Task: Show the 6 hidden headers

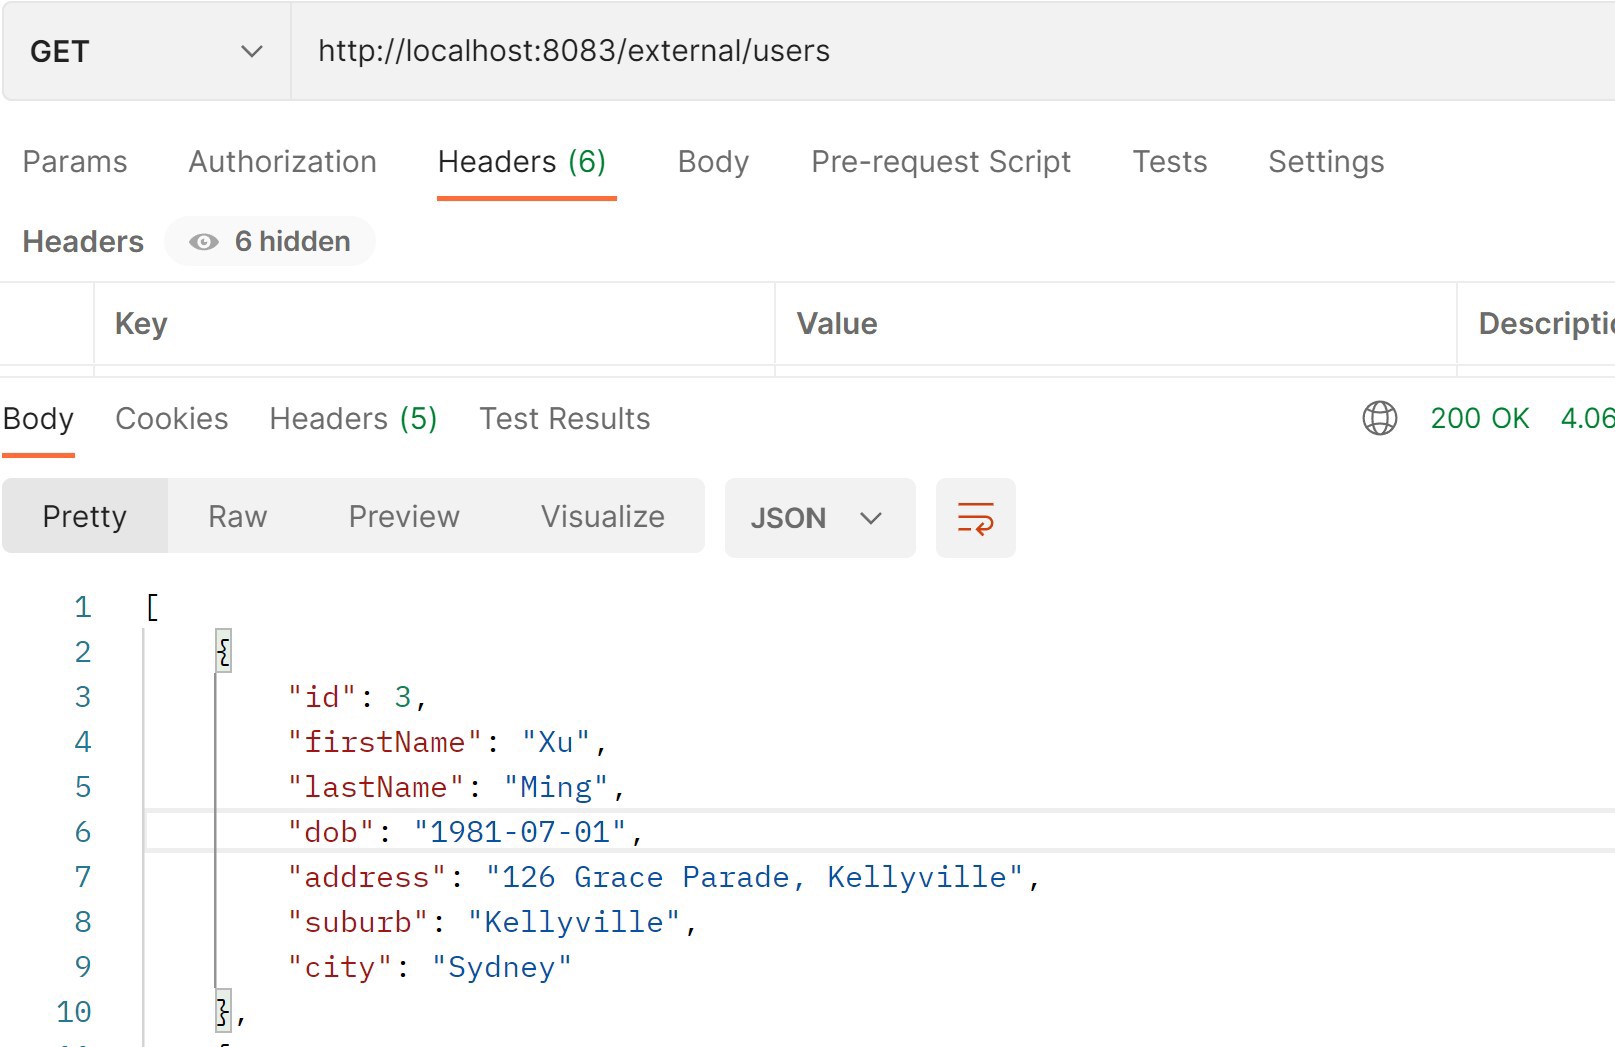Action: [270, 242]
